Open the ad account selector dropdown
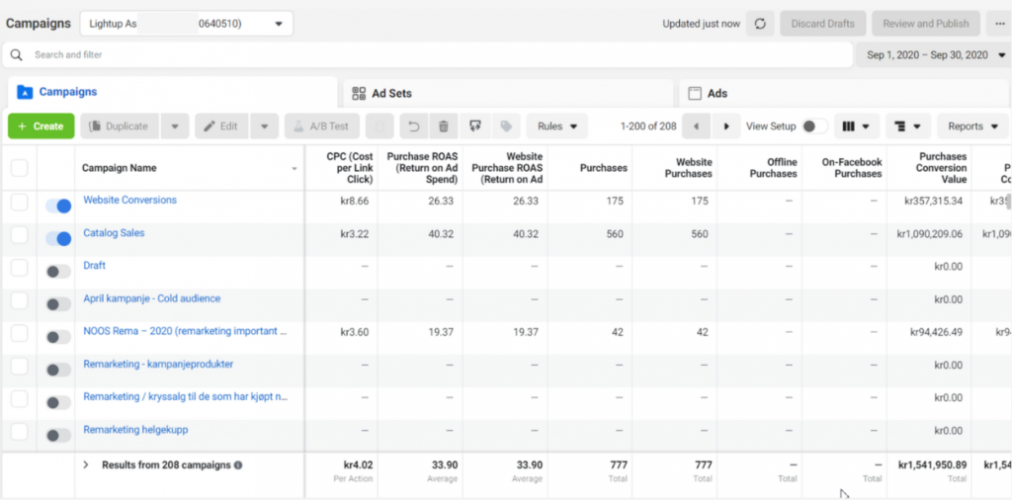 (x=185, y=24)
